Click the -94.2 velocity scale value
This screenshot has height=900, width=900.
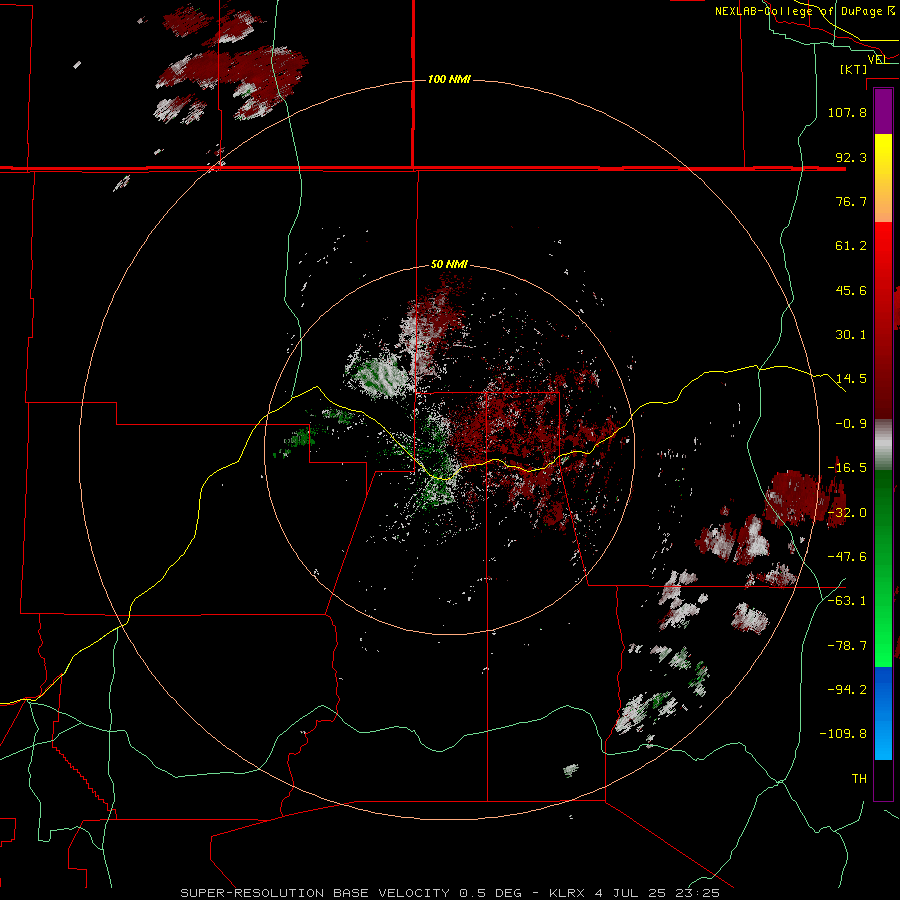point(847,690)
